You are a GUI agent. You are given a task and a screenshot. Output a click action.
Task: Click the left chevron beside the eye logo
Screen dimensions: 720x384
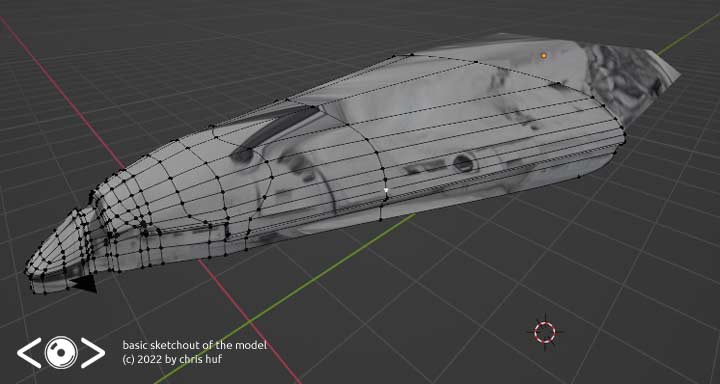tap(29, 353)
